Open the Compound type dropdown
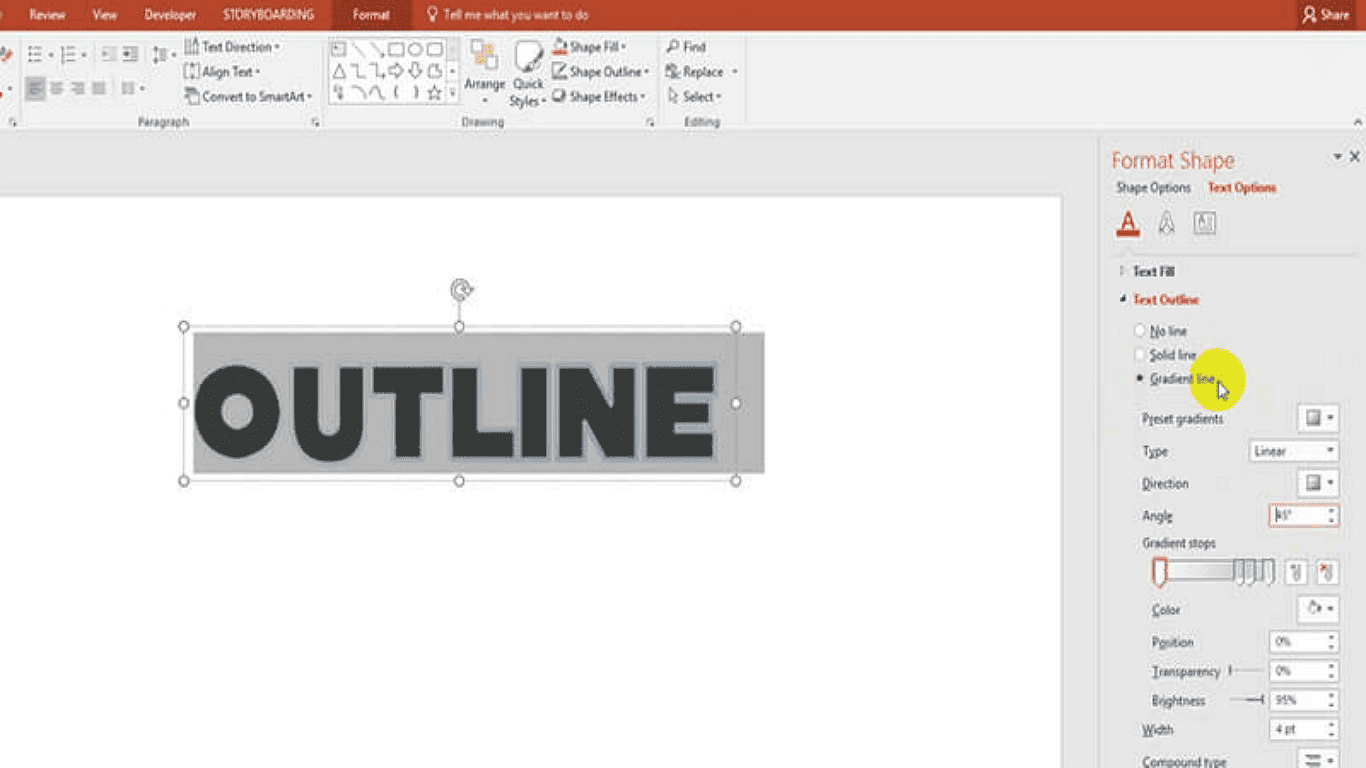Image resolution: width=1366 pixels, height=768 pixels. click(x=1318, y=761)
